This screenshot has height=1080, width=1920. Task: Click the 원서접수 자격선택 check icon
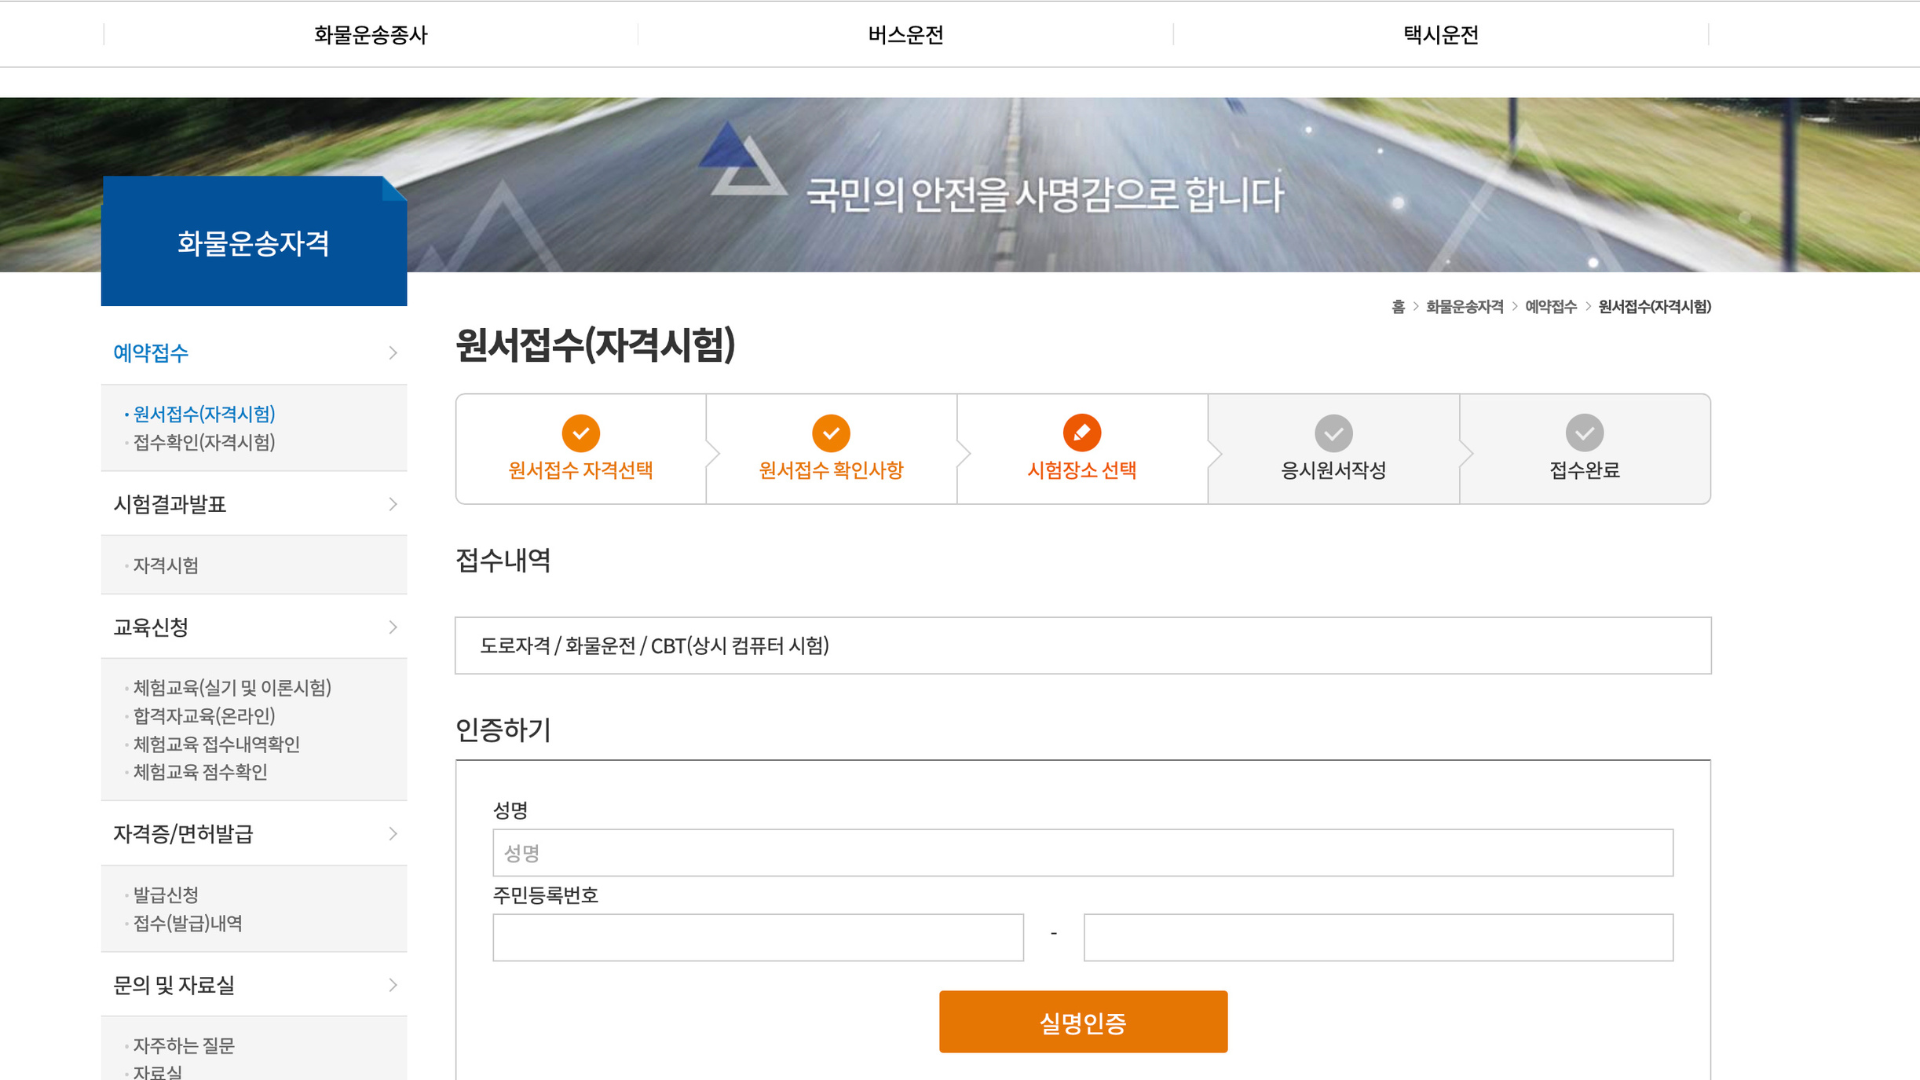click(x=580, y=433)
